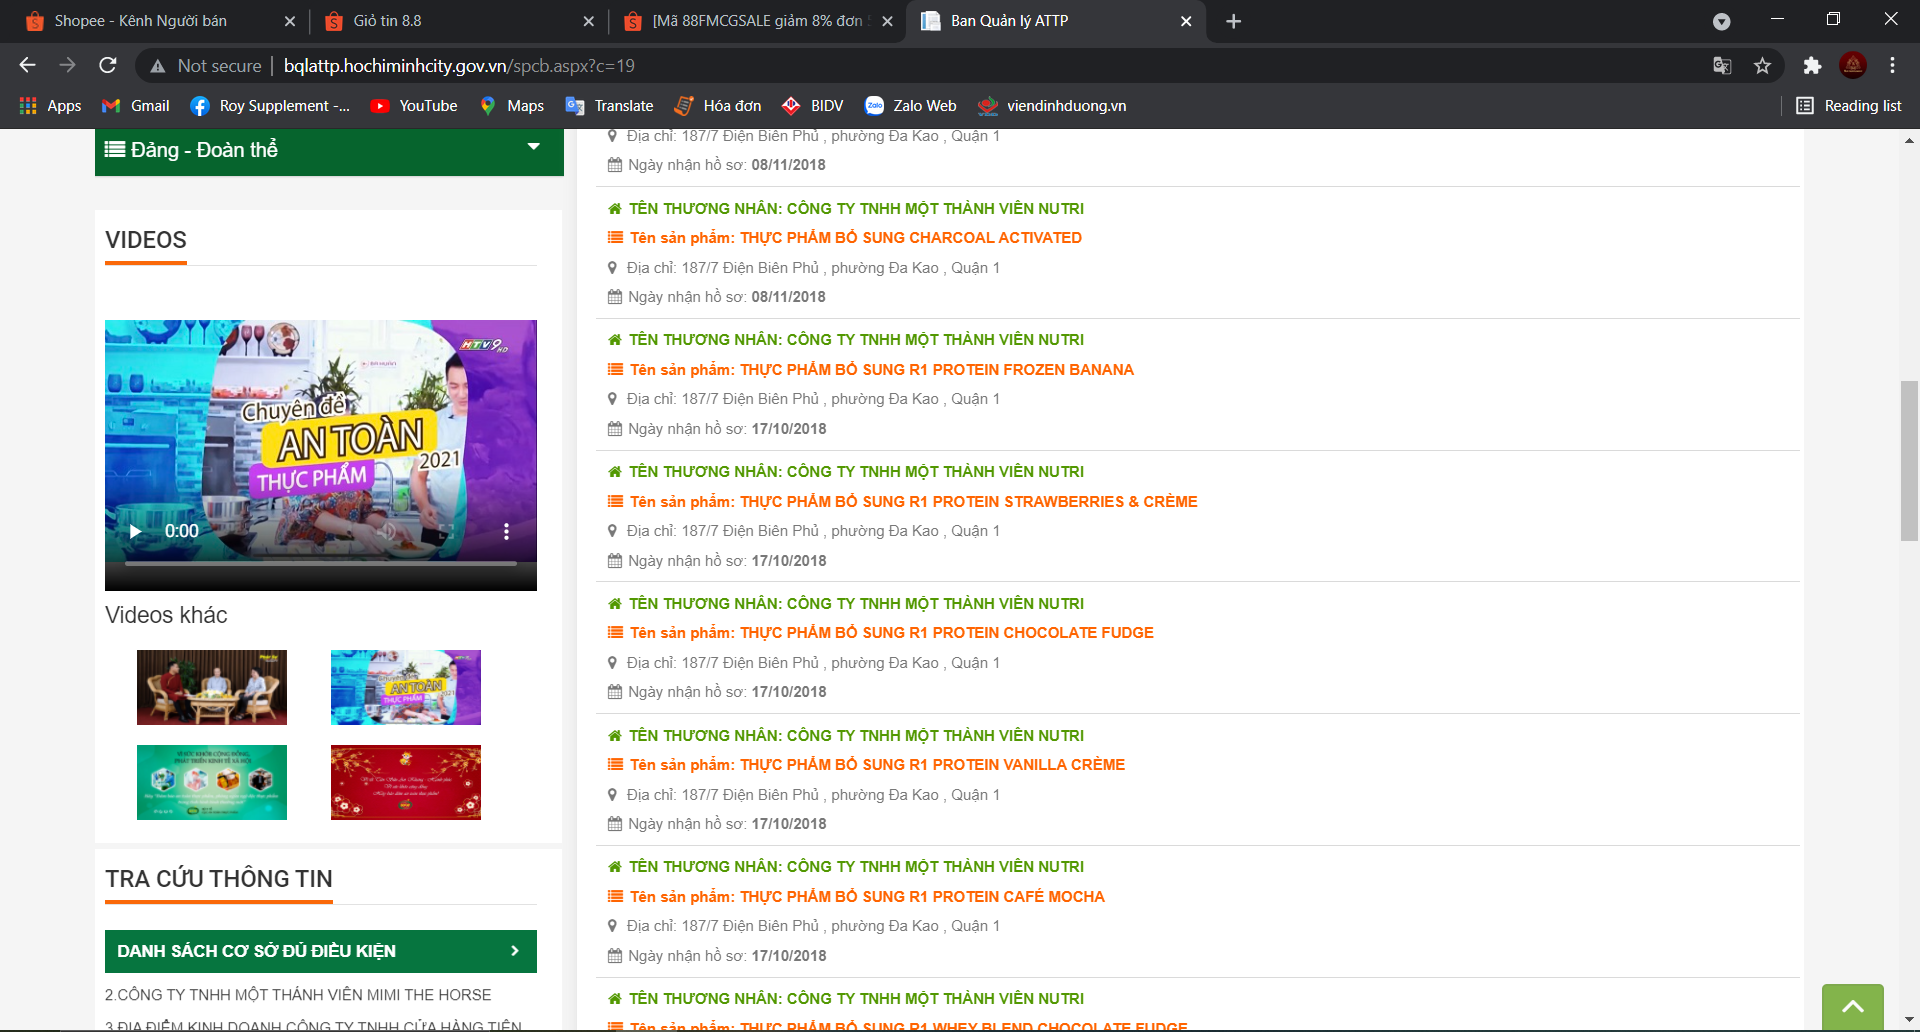
Task: Open CÔNG TY TNHH MỘT THÀNH VIÊN MIMI THE HORSE
Action: (x=298, y=995)
